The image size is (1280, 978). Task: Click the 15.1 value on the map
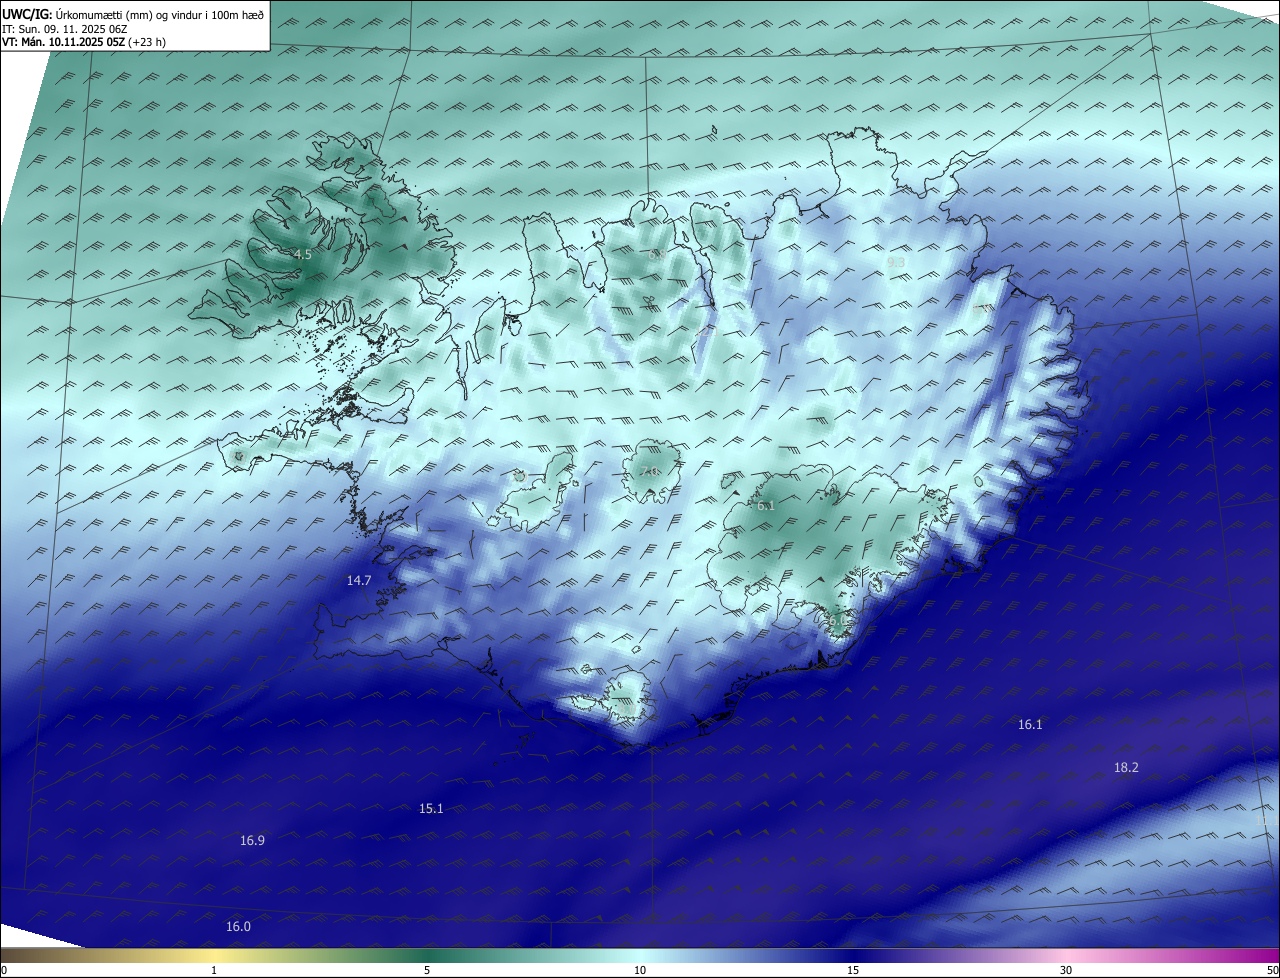(431, 809)
